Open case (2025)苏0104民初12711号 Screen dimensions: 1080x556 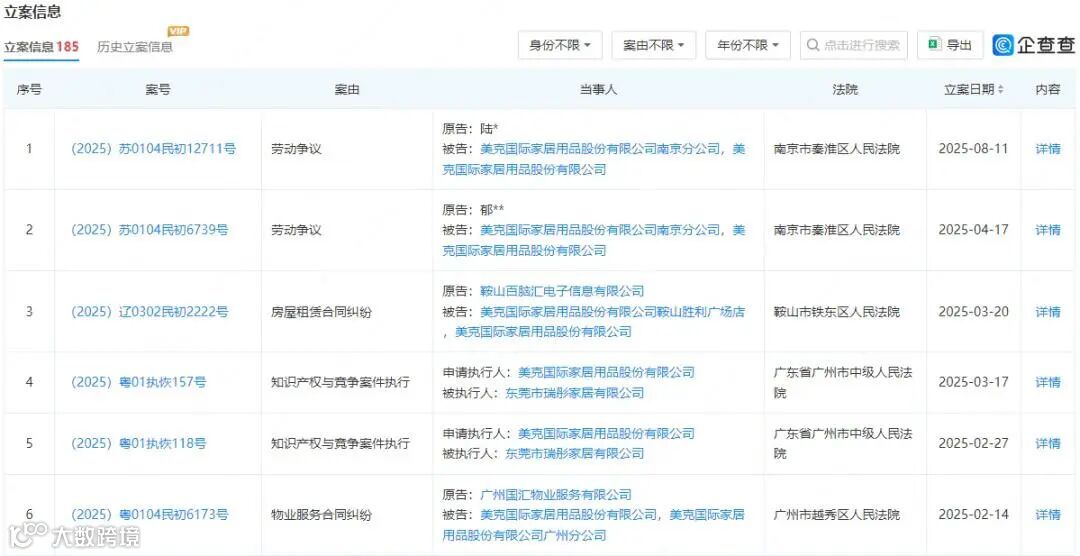pos(153,148)
